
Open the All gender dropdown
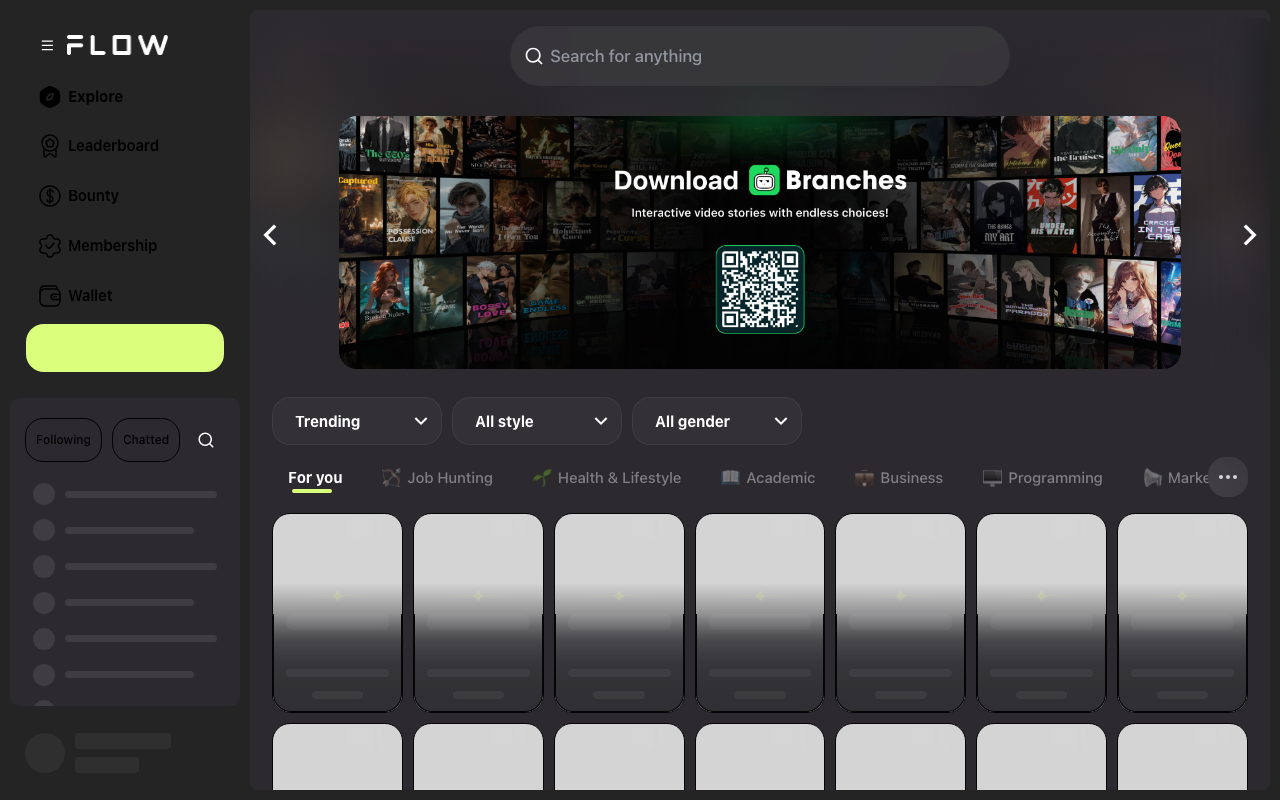click(x=717, y=421)
